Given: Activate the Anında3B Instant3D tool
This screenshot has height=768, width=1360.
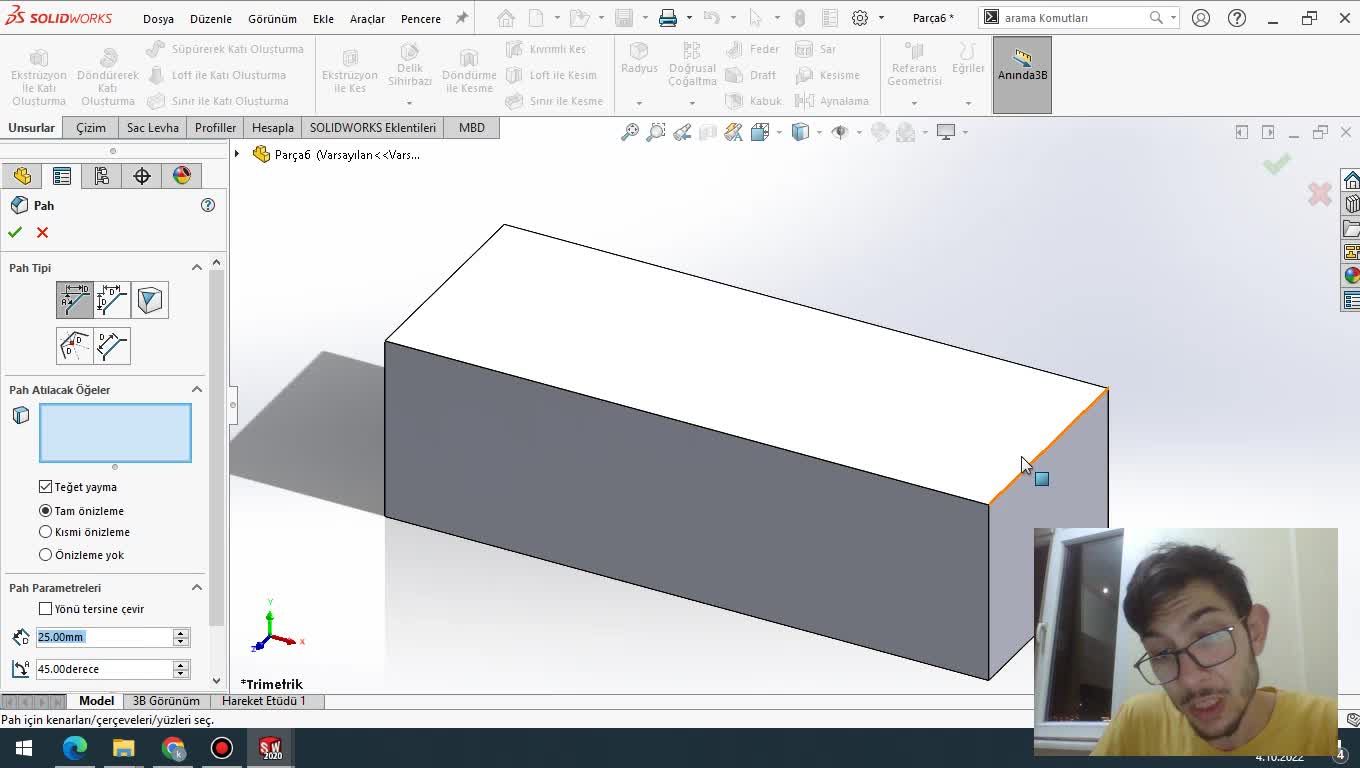Looking at the screenshot, I should 1022,75.
